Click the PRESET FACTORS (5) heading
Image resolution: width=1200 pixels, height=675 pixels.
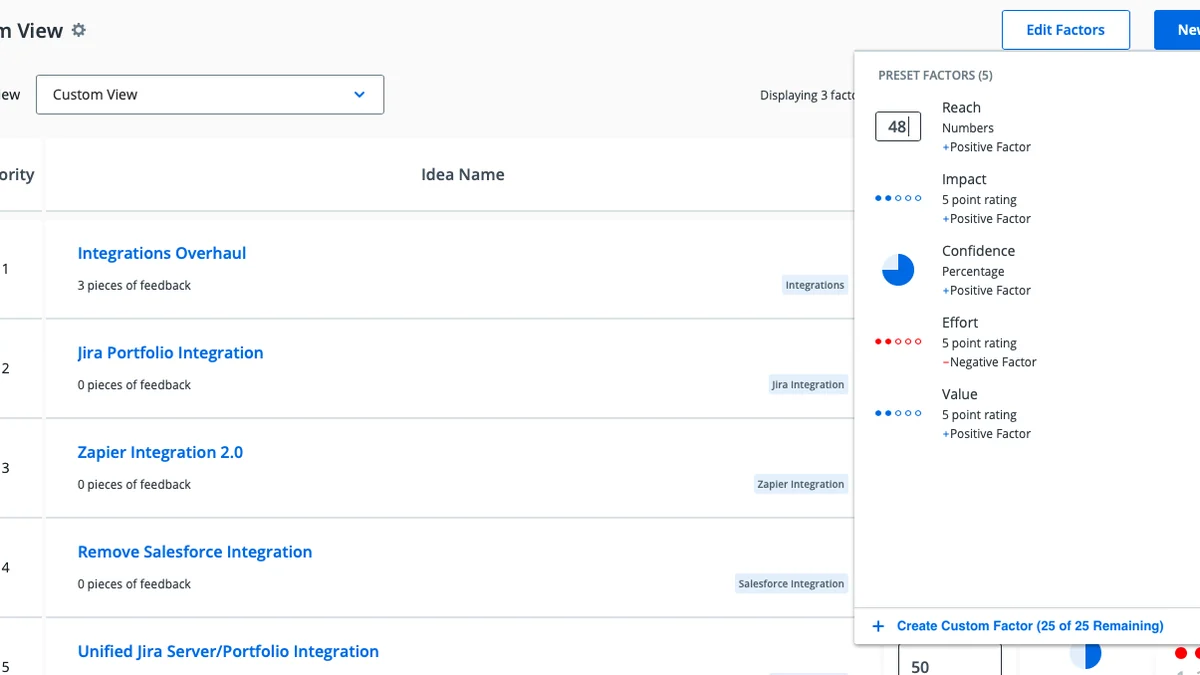935,75
